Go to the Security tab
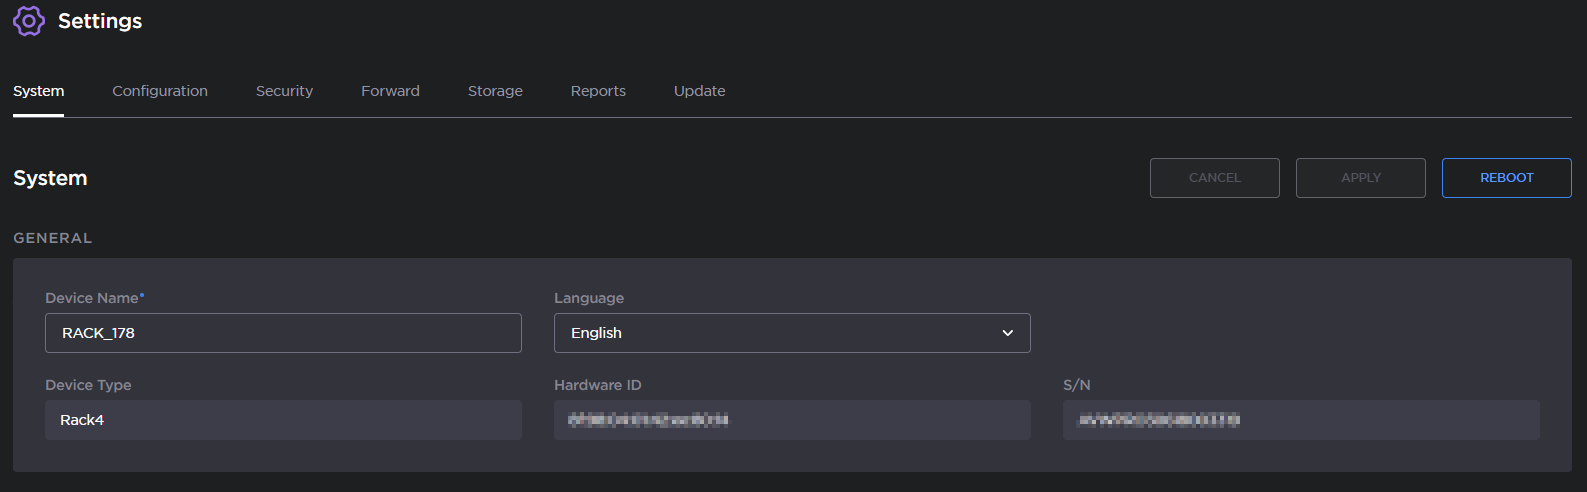 (284, 91)
